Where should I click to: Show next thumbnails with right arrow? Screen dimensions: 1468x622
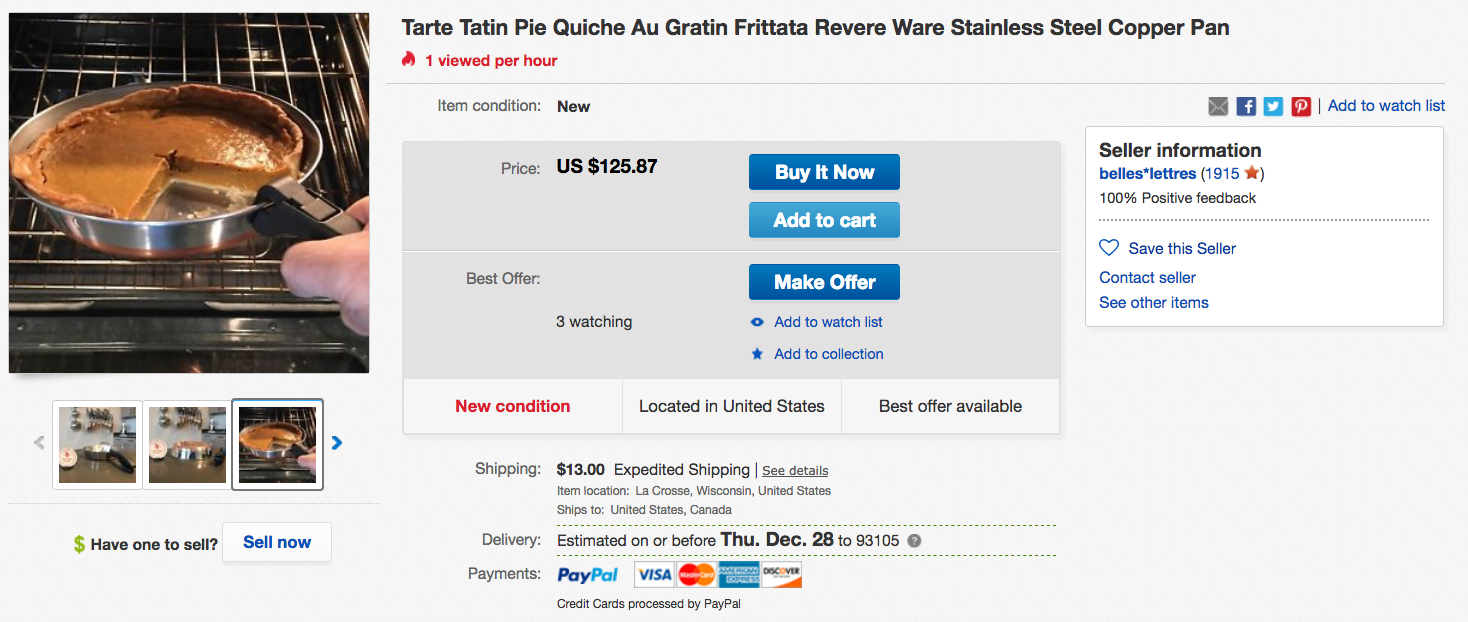pyautogui.click(x=337, y=443)
